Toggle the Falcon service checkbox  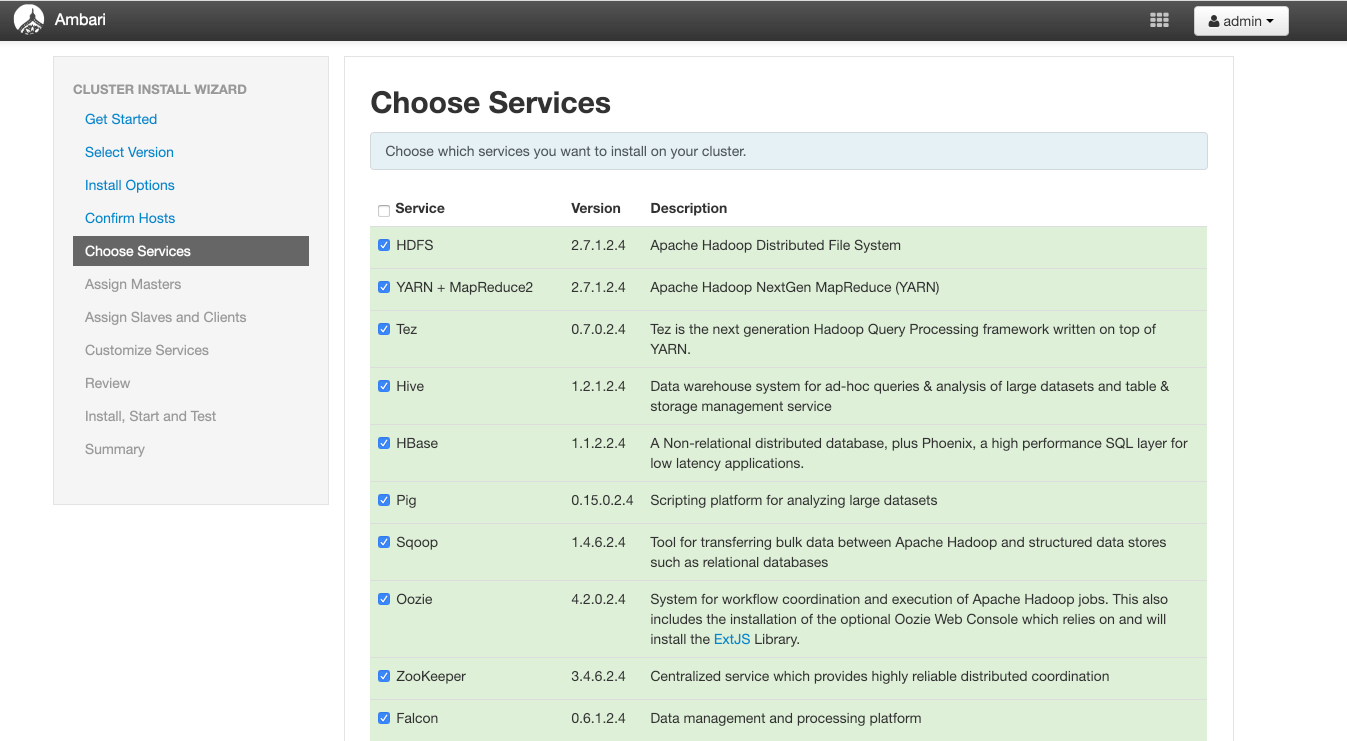click(x=384, y=718)
